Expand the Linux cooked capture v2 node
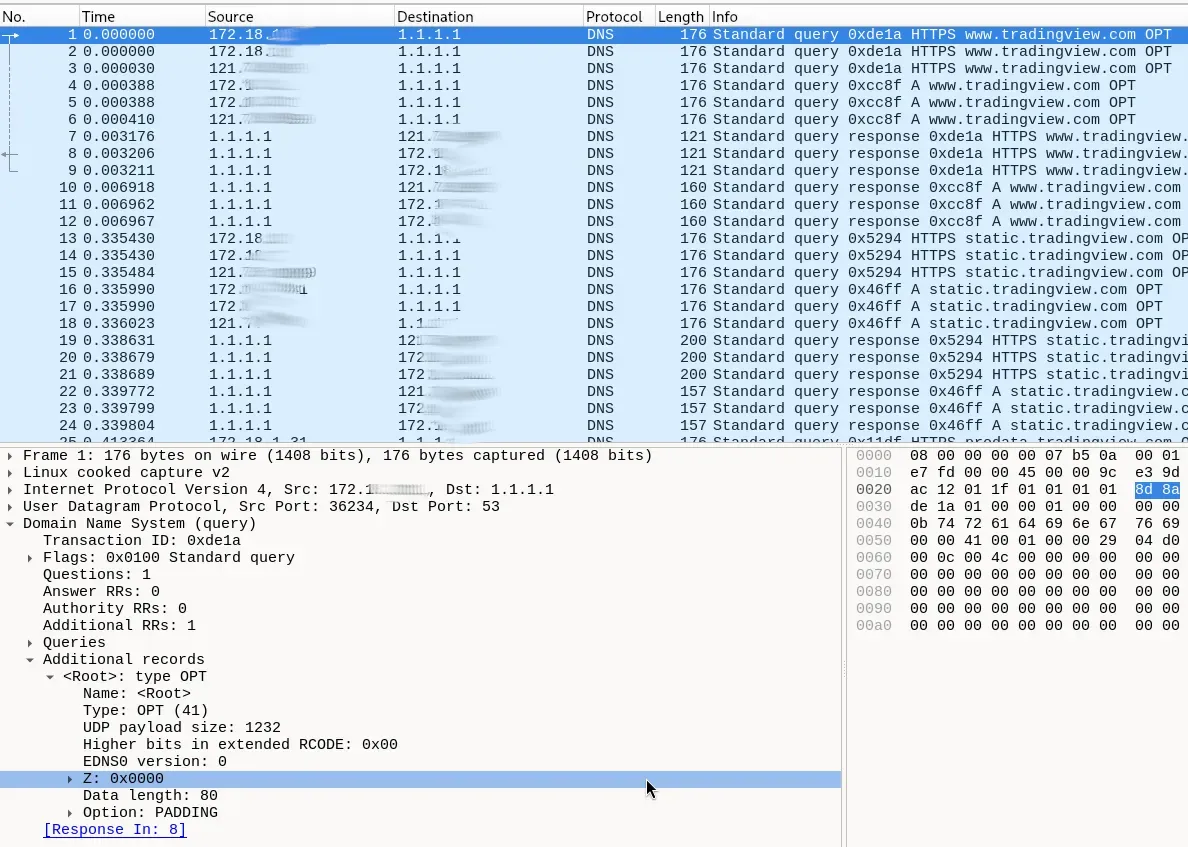1188x847 pixels. click(x=10, y=473)
